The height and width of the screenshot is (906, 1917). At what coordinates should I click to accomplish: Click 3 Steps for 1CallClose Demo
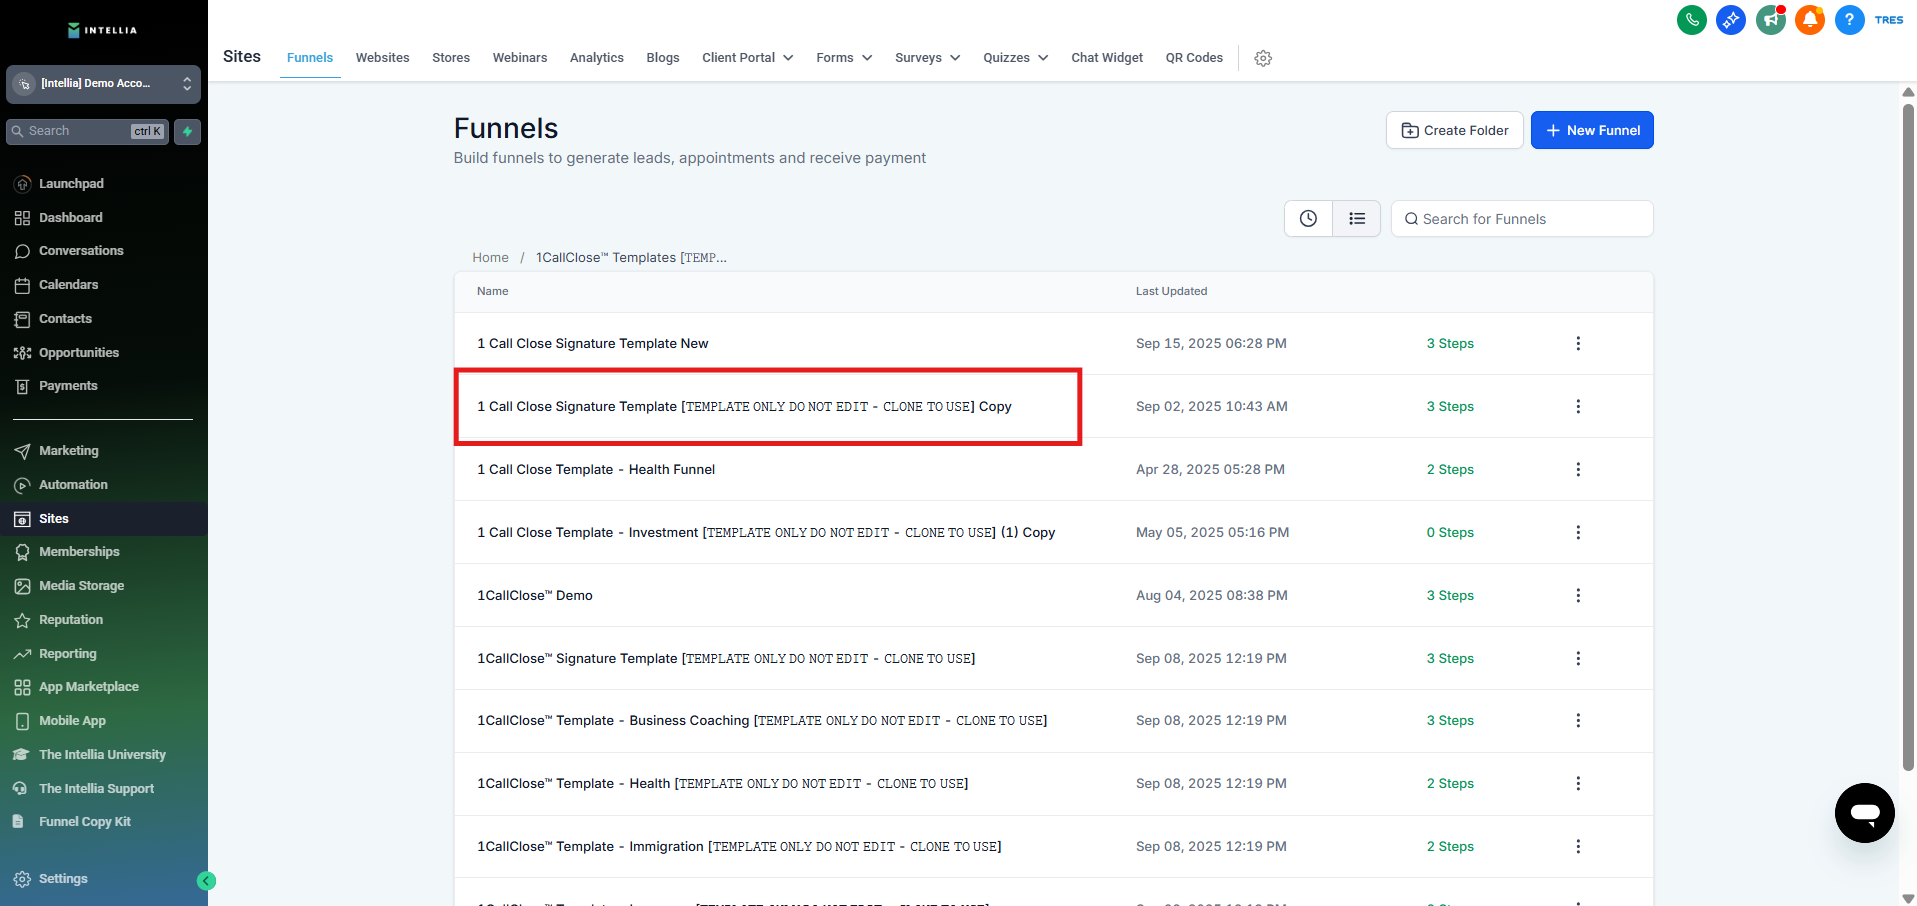pyautogui.click(x=1450, y=596)
